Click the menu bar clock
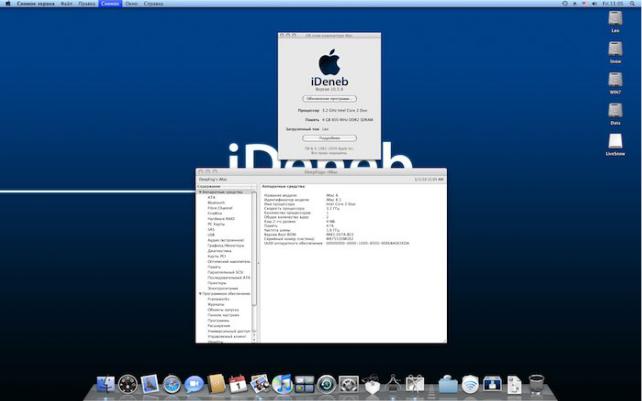The image size is (642, 401). click(x=613, y=3)
